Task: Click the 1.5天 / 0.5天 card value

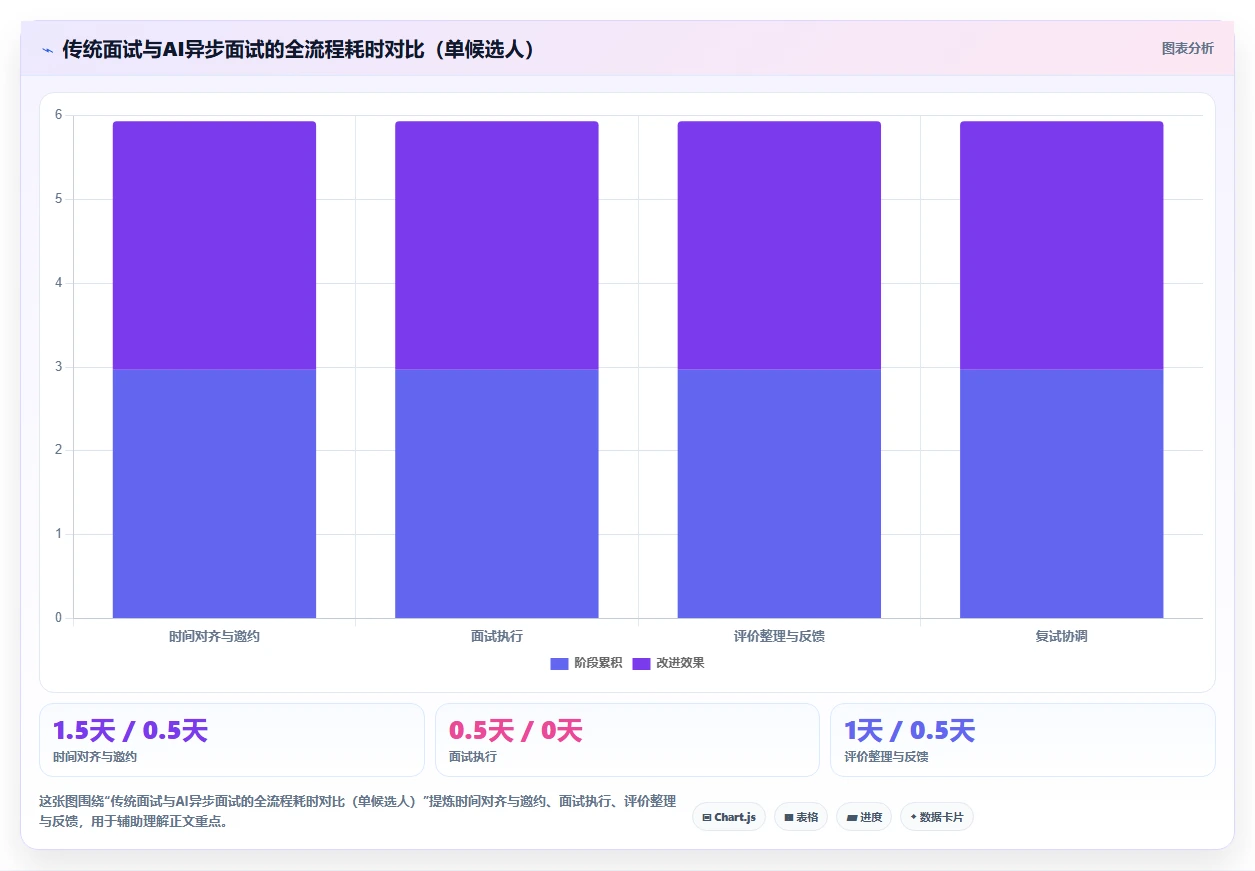Action: pos(130,731)
